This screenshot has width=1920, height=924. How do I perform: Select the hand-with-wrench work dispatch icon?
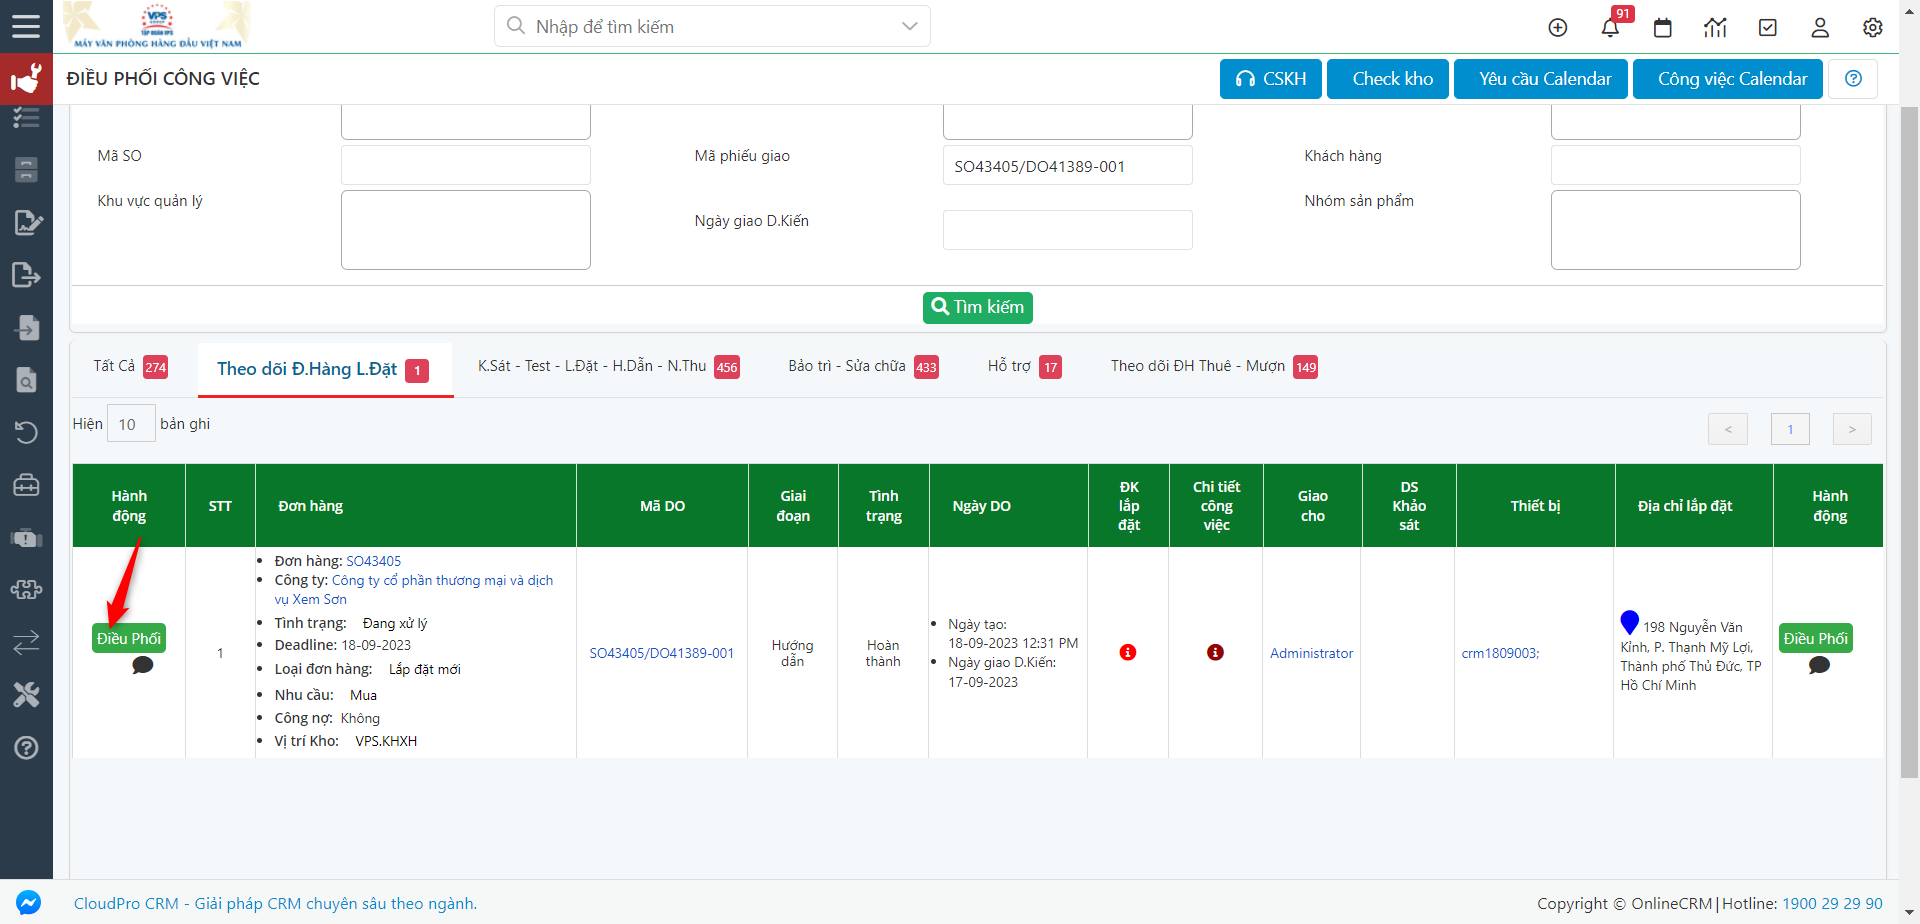pyautogui.click(x=26, y=78)
